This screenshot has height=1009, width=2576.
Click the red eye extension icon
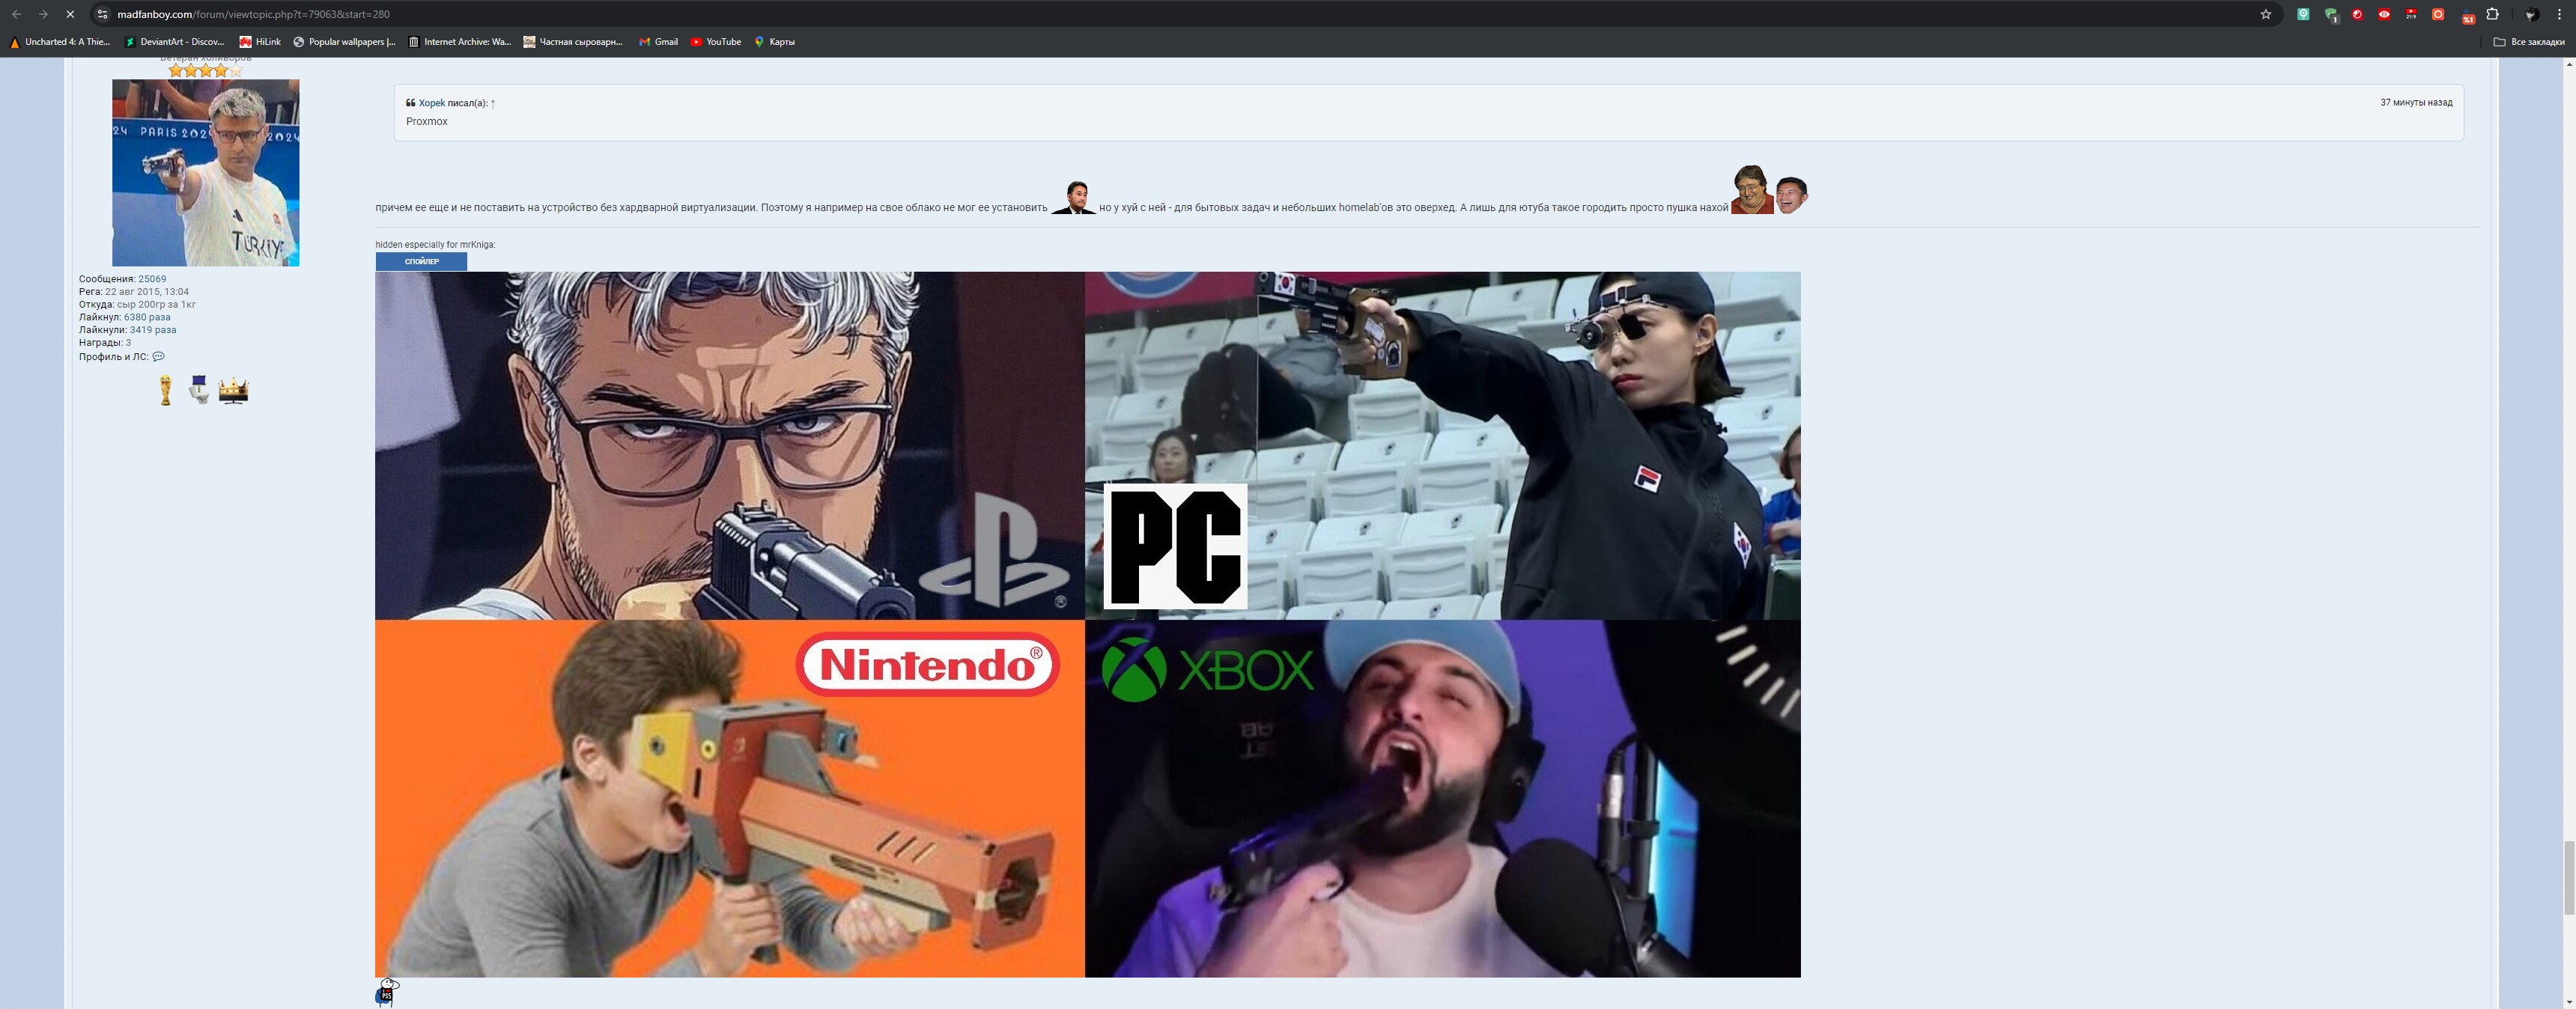click(2384, 14)
